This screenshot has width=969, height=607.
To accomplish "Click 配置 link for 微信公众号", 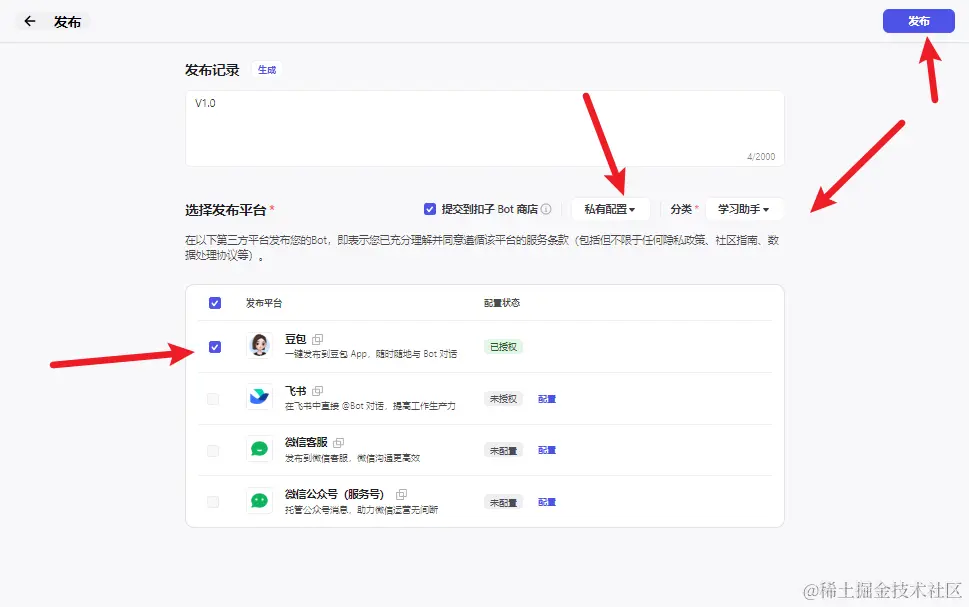I will [x=547, y=502].
